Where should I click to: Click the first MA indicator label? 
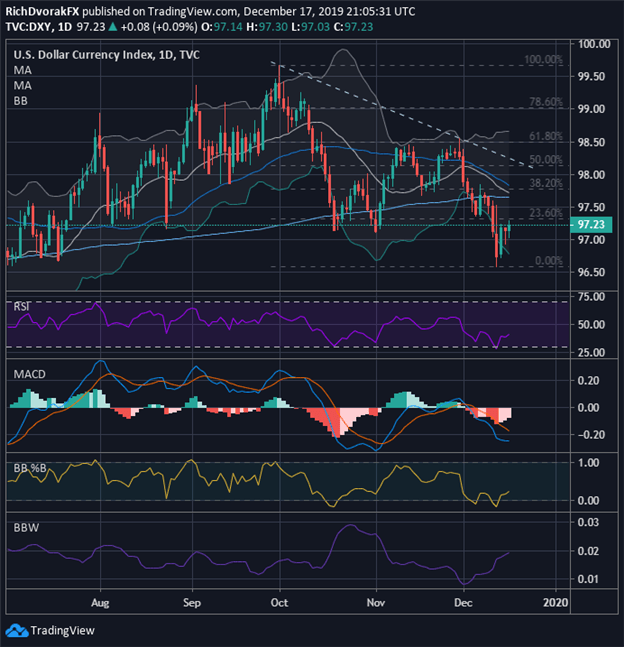click(x=23, y=70)
